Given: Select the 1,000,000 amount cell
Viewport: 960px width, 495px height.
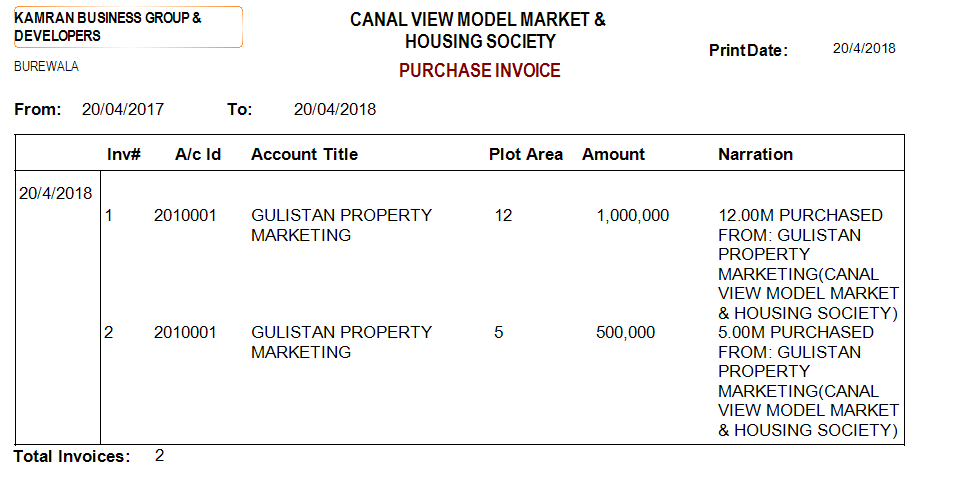Looking at the screenshot, I should point(632,216).
